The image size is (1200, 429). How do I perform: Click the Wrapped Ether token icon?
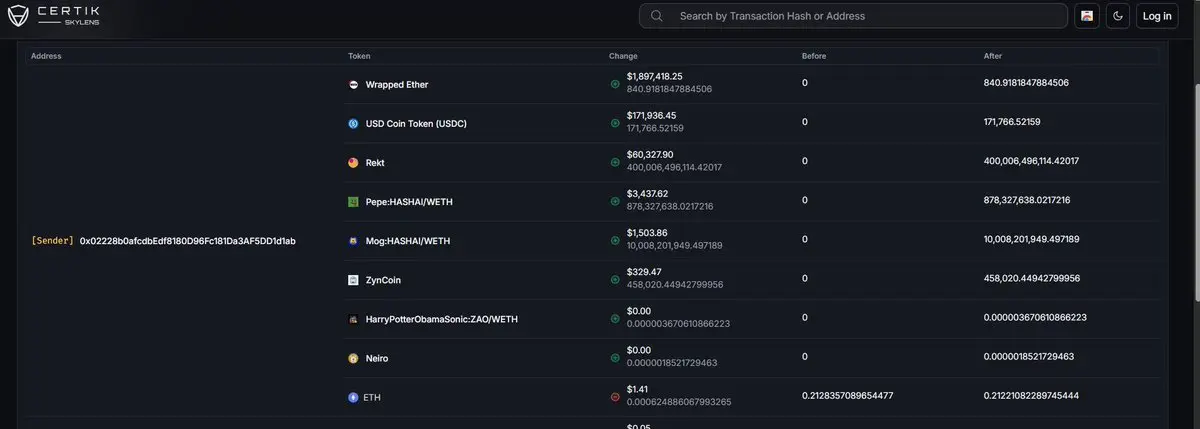[353, 85]
